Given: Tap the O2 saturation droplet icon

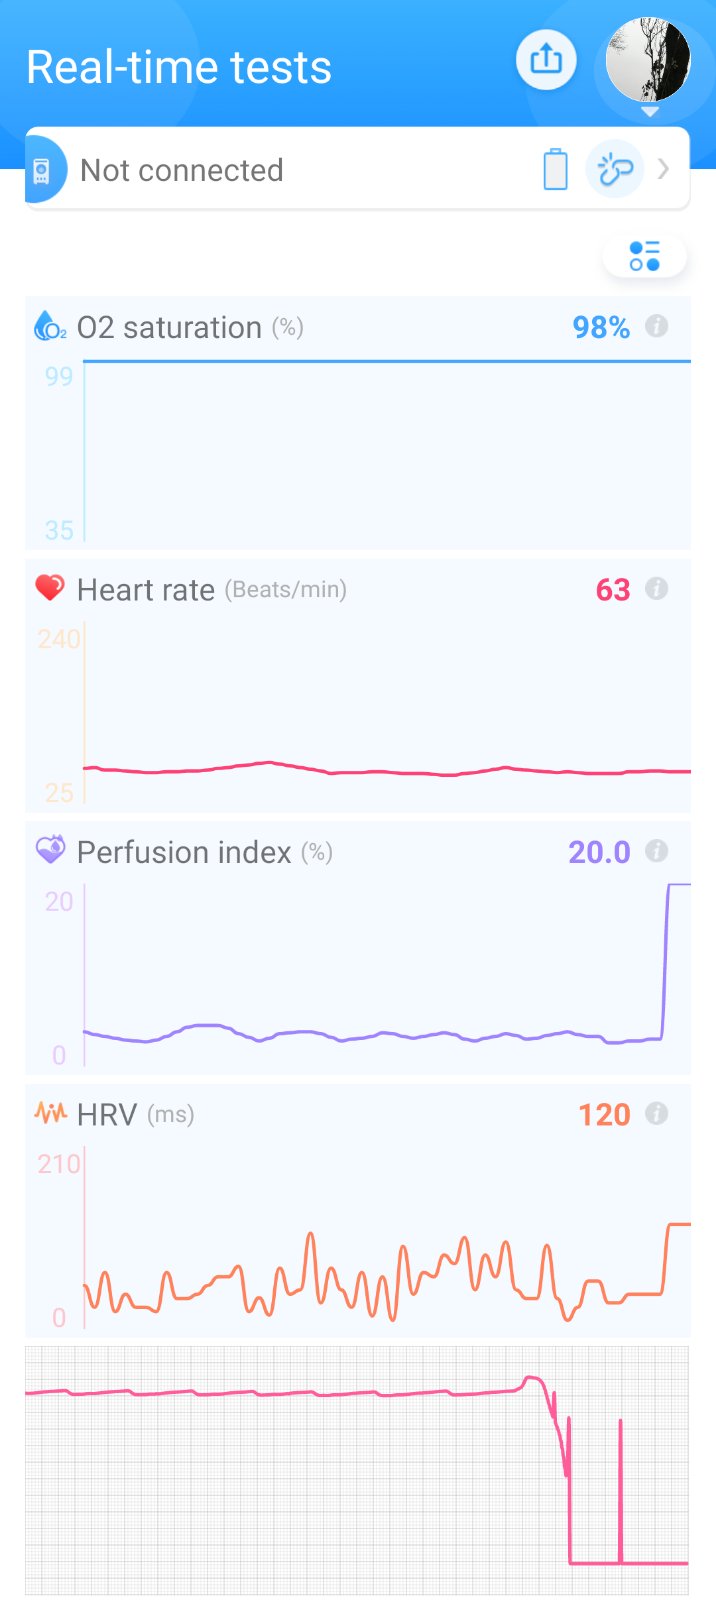Looking at the screenshot, I should 49,326.
